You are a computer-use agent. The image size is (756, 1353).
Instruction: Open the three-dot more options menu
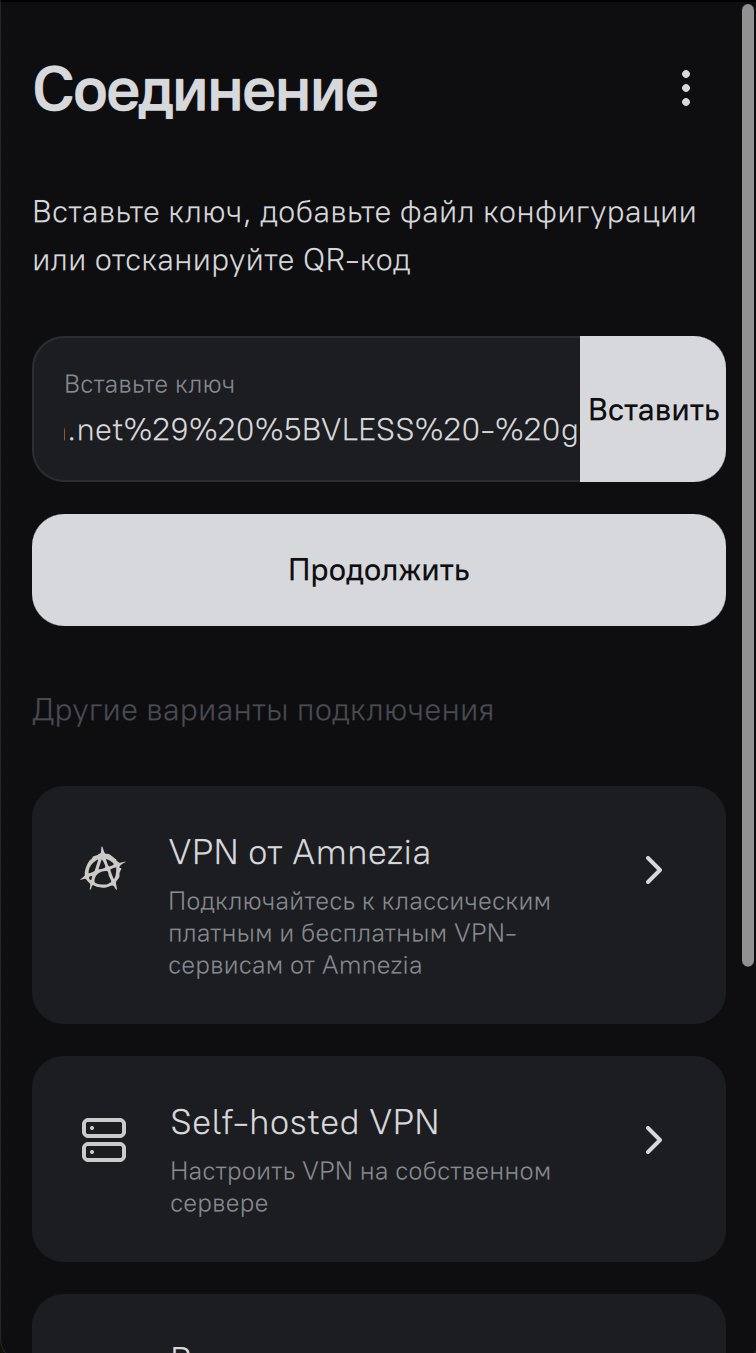[685, 89]
